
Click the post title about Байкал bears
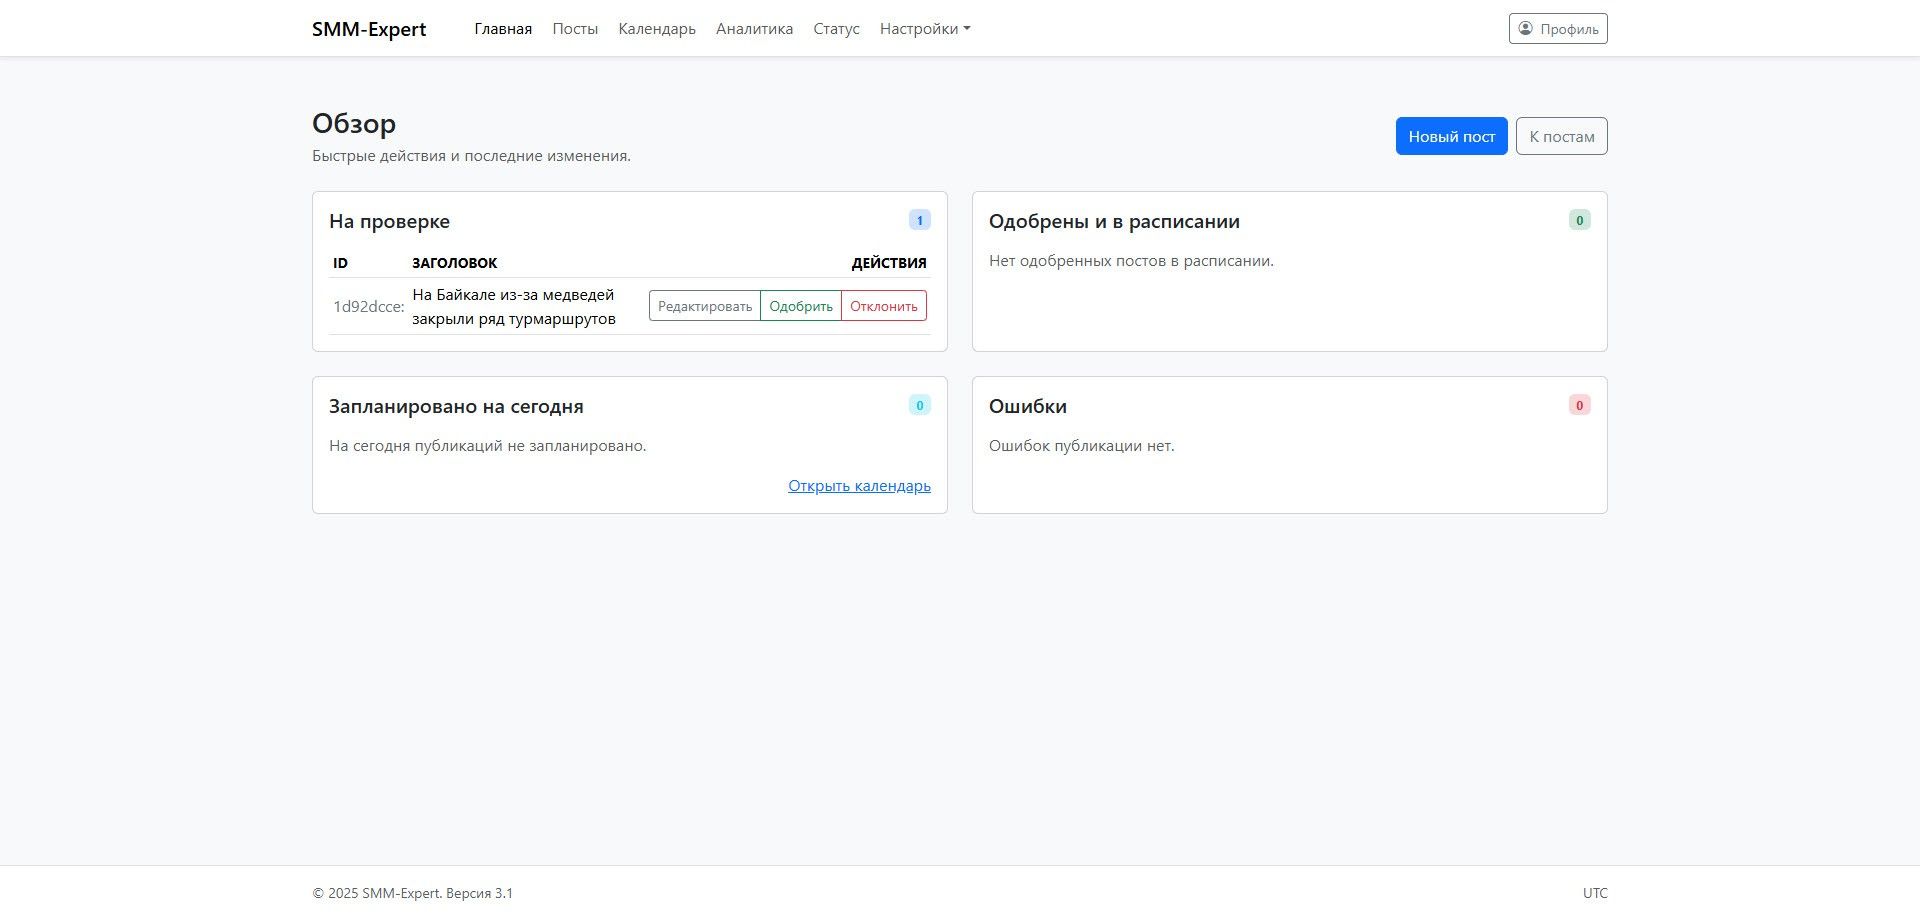point(514,307)
